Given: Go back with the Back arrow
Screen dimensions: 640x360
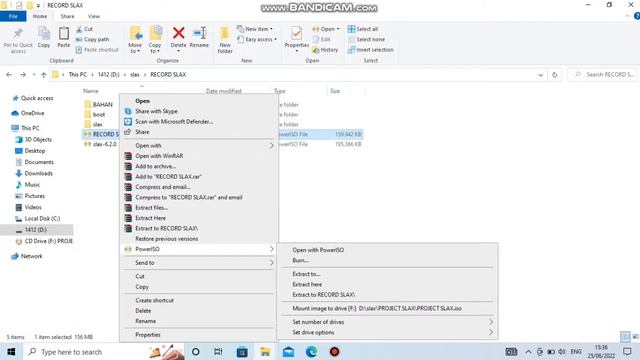Looking at the screenshot, I should tap(9, 75).
